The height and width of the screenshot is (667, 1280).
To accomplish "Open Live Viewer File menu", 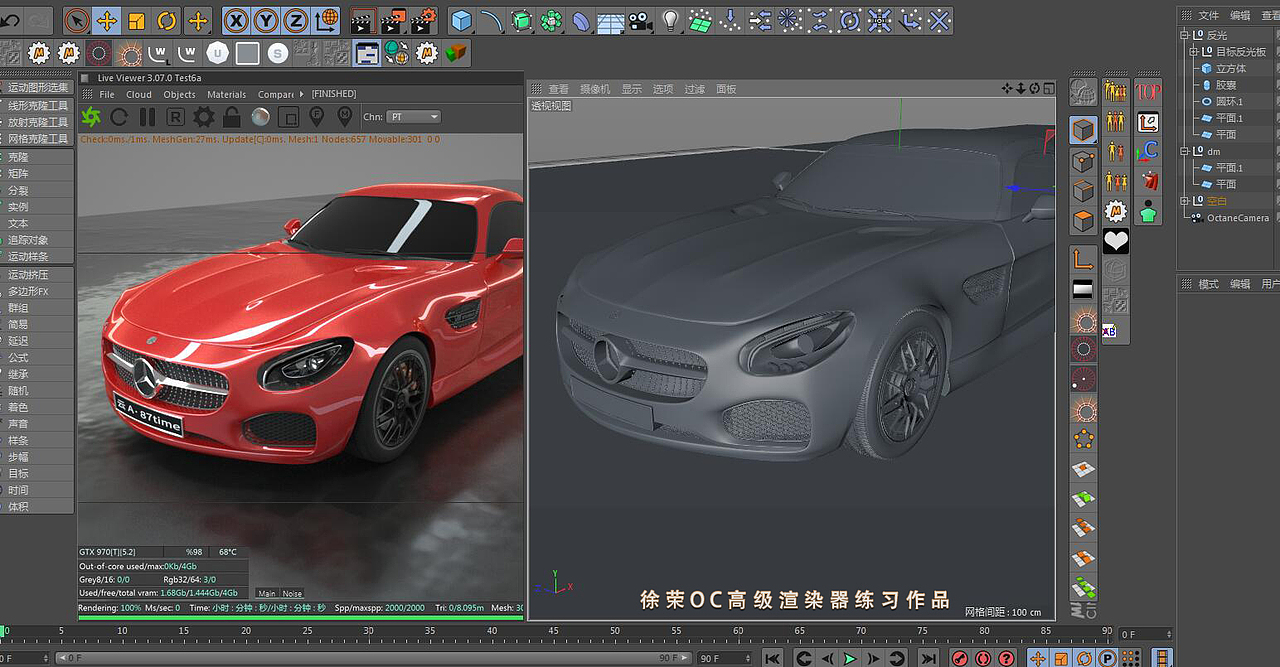I will tap(107, 94).
